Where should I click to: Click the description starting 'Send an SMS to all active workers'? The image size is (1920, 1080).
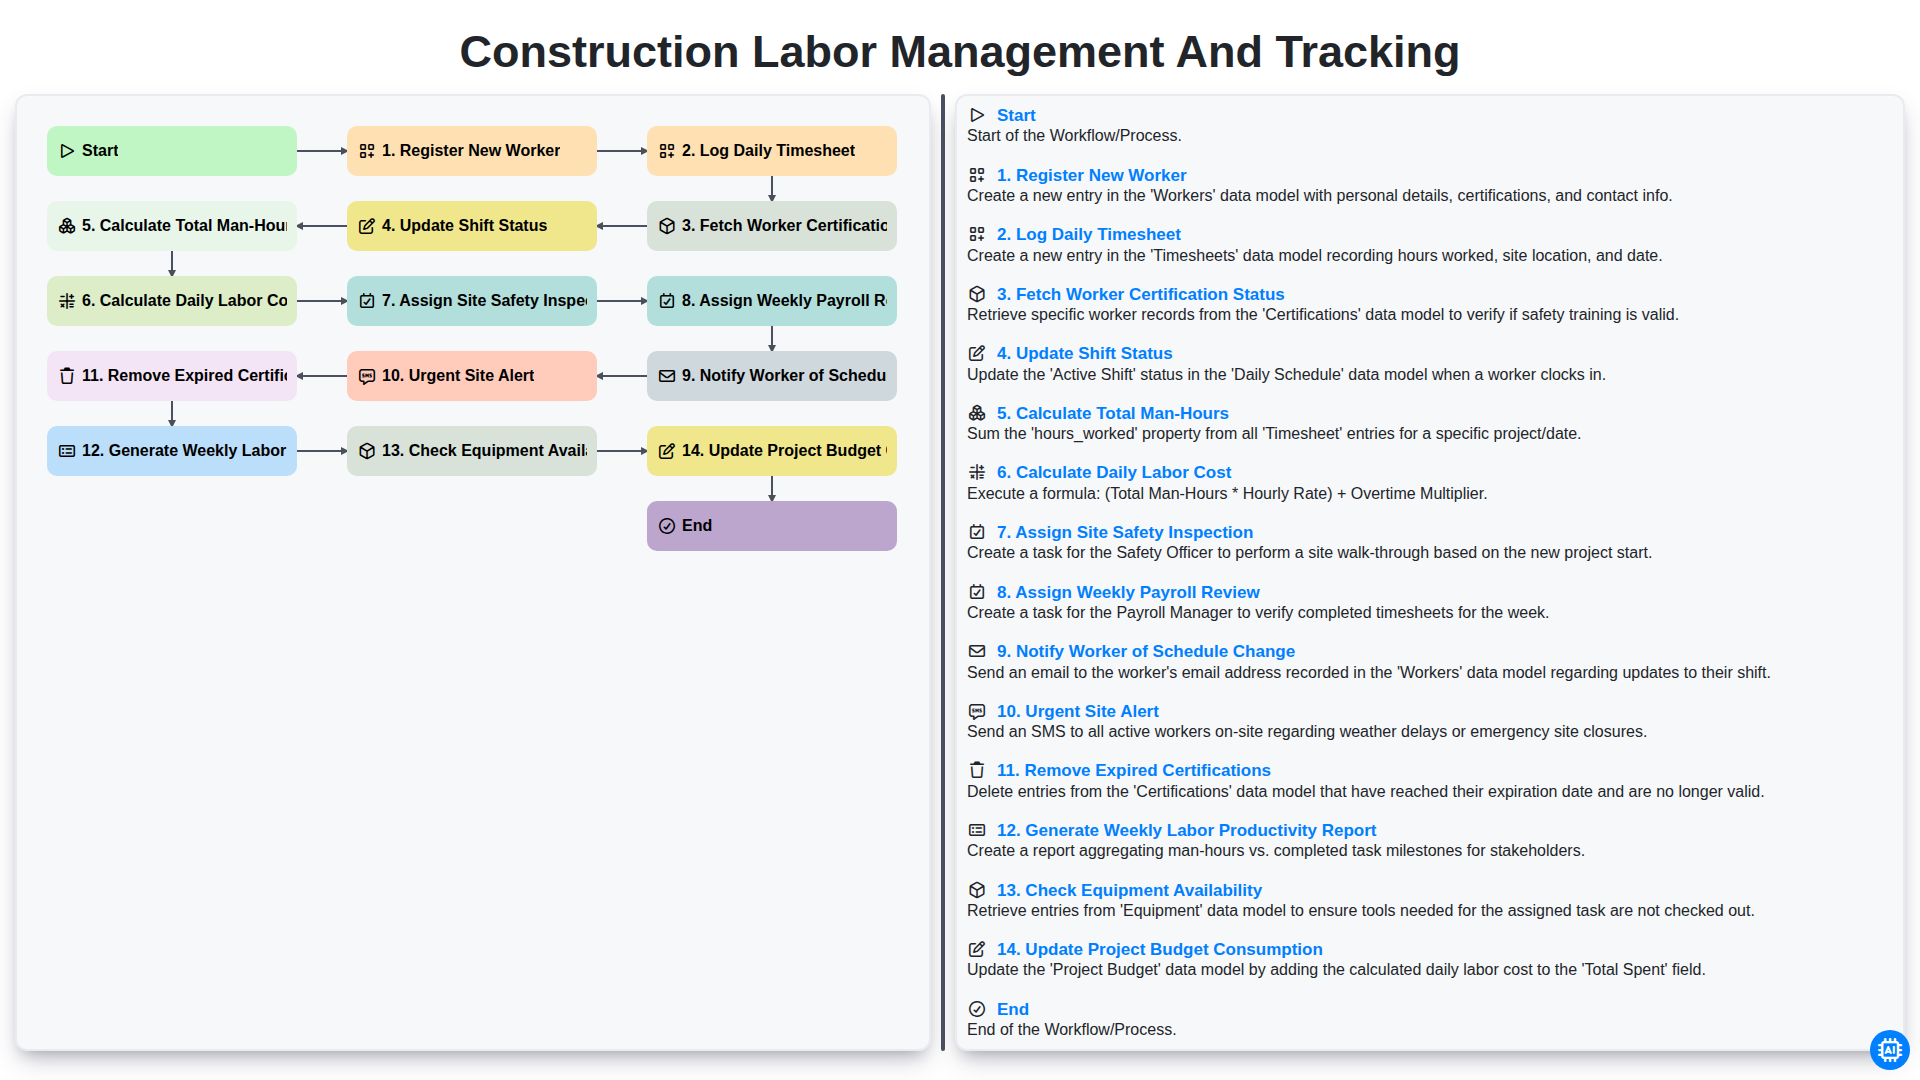(x=1306, y=732)
